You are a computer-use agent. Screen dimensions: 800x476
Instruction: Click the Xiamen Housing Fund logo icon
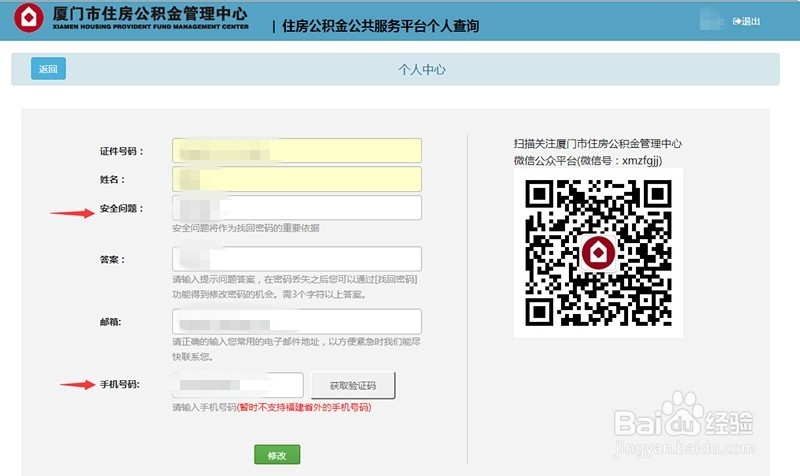(29, 17)
